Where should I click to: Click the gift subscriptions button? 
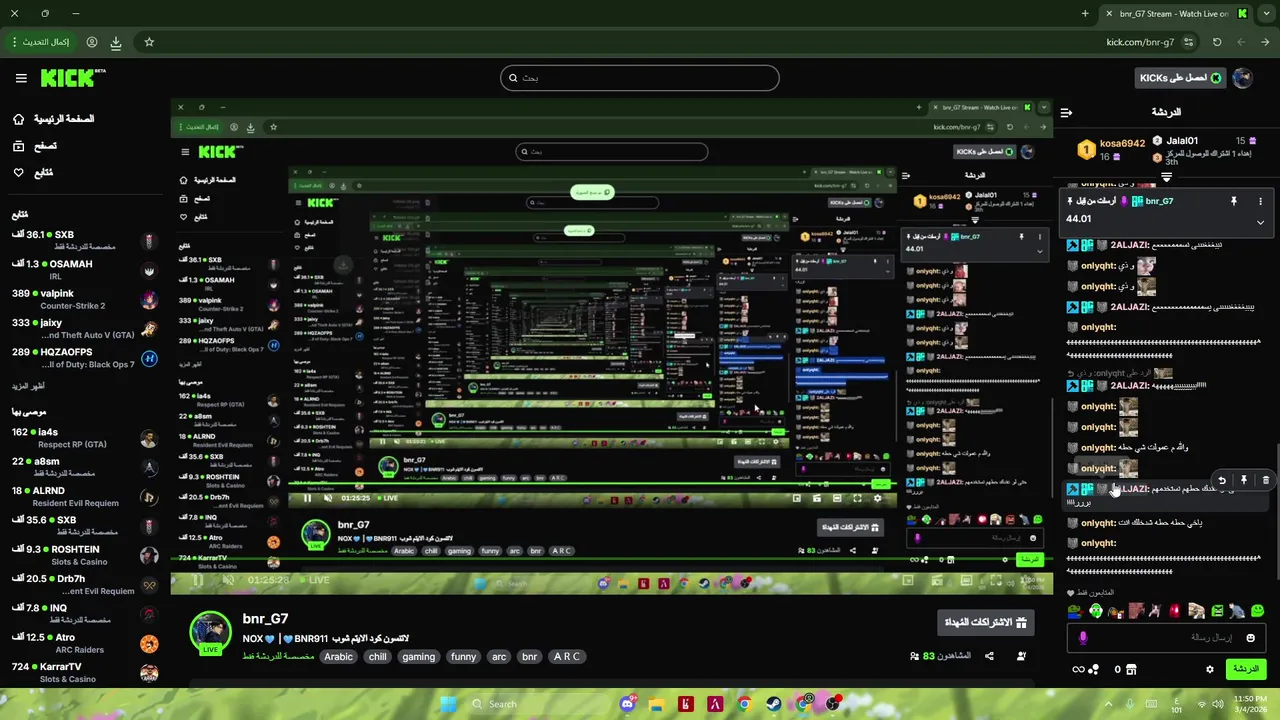coord(986,622)
